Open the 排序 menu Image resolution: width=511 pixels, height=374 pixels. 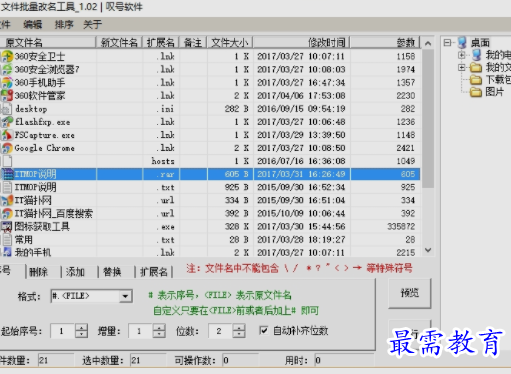[64, 24]
